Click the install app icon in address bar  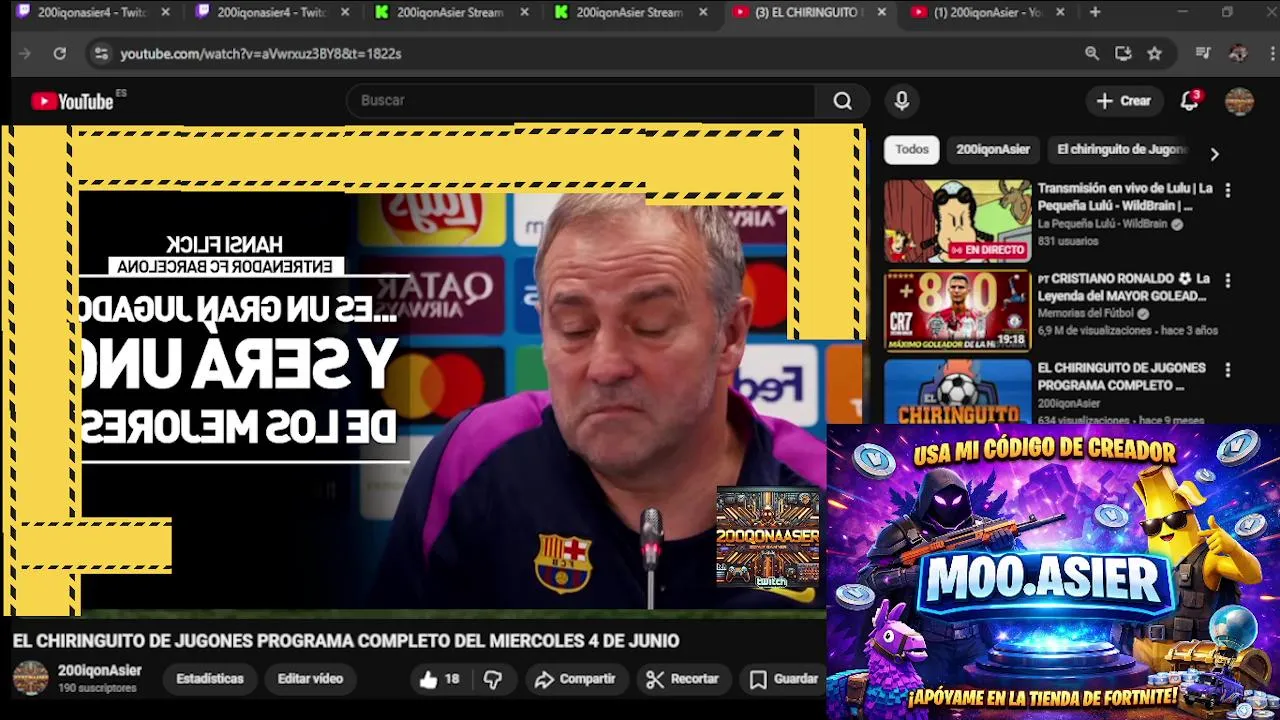pos(1123,54)
